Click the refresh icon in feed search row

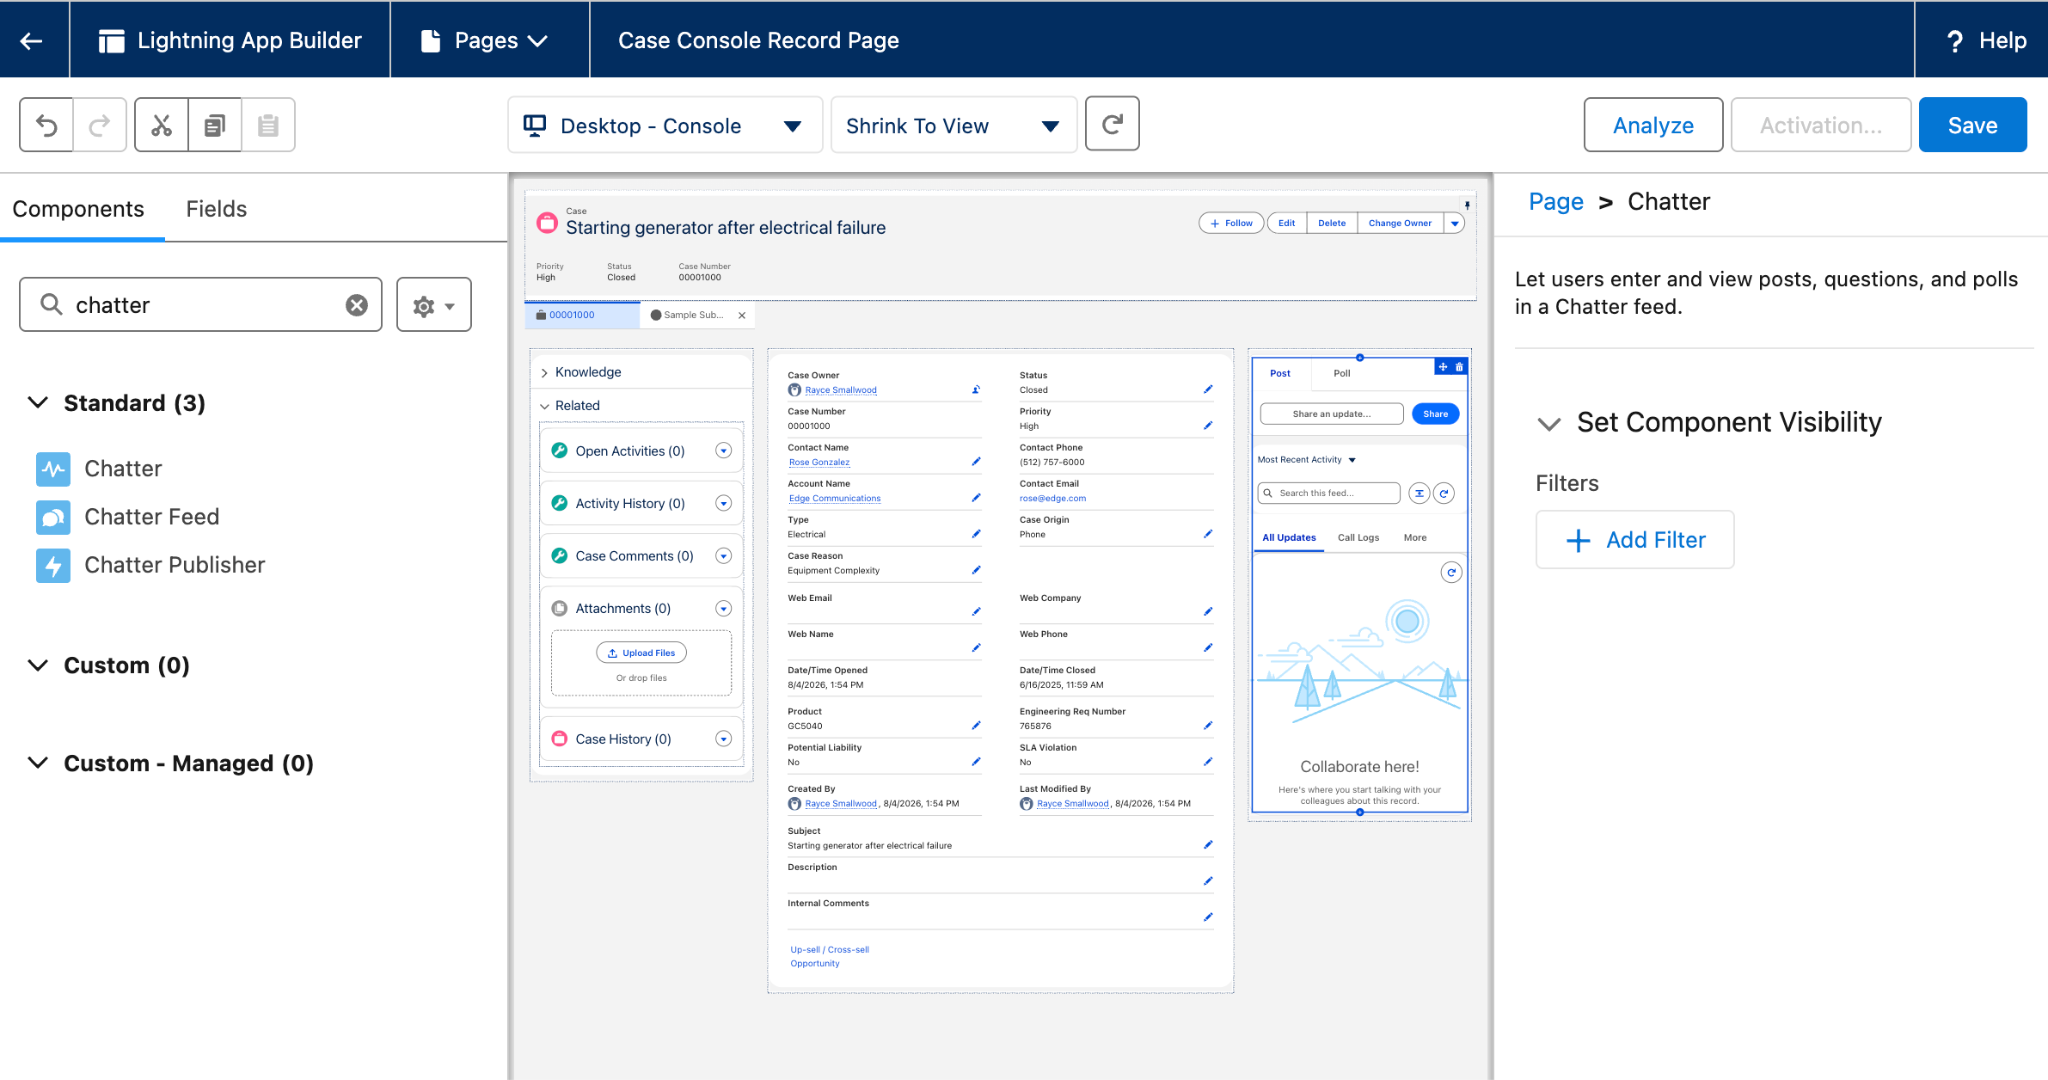[x=1444, y=493]
